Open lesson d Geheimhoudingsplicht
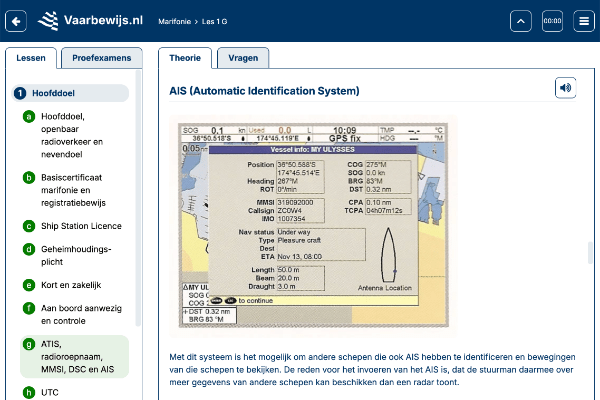Screen dimensions: 600x400 [x=75, y=255]
